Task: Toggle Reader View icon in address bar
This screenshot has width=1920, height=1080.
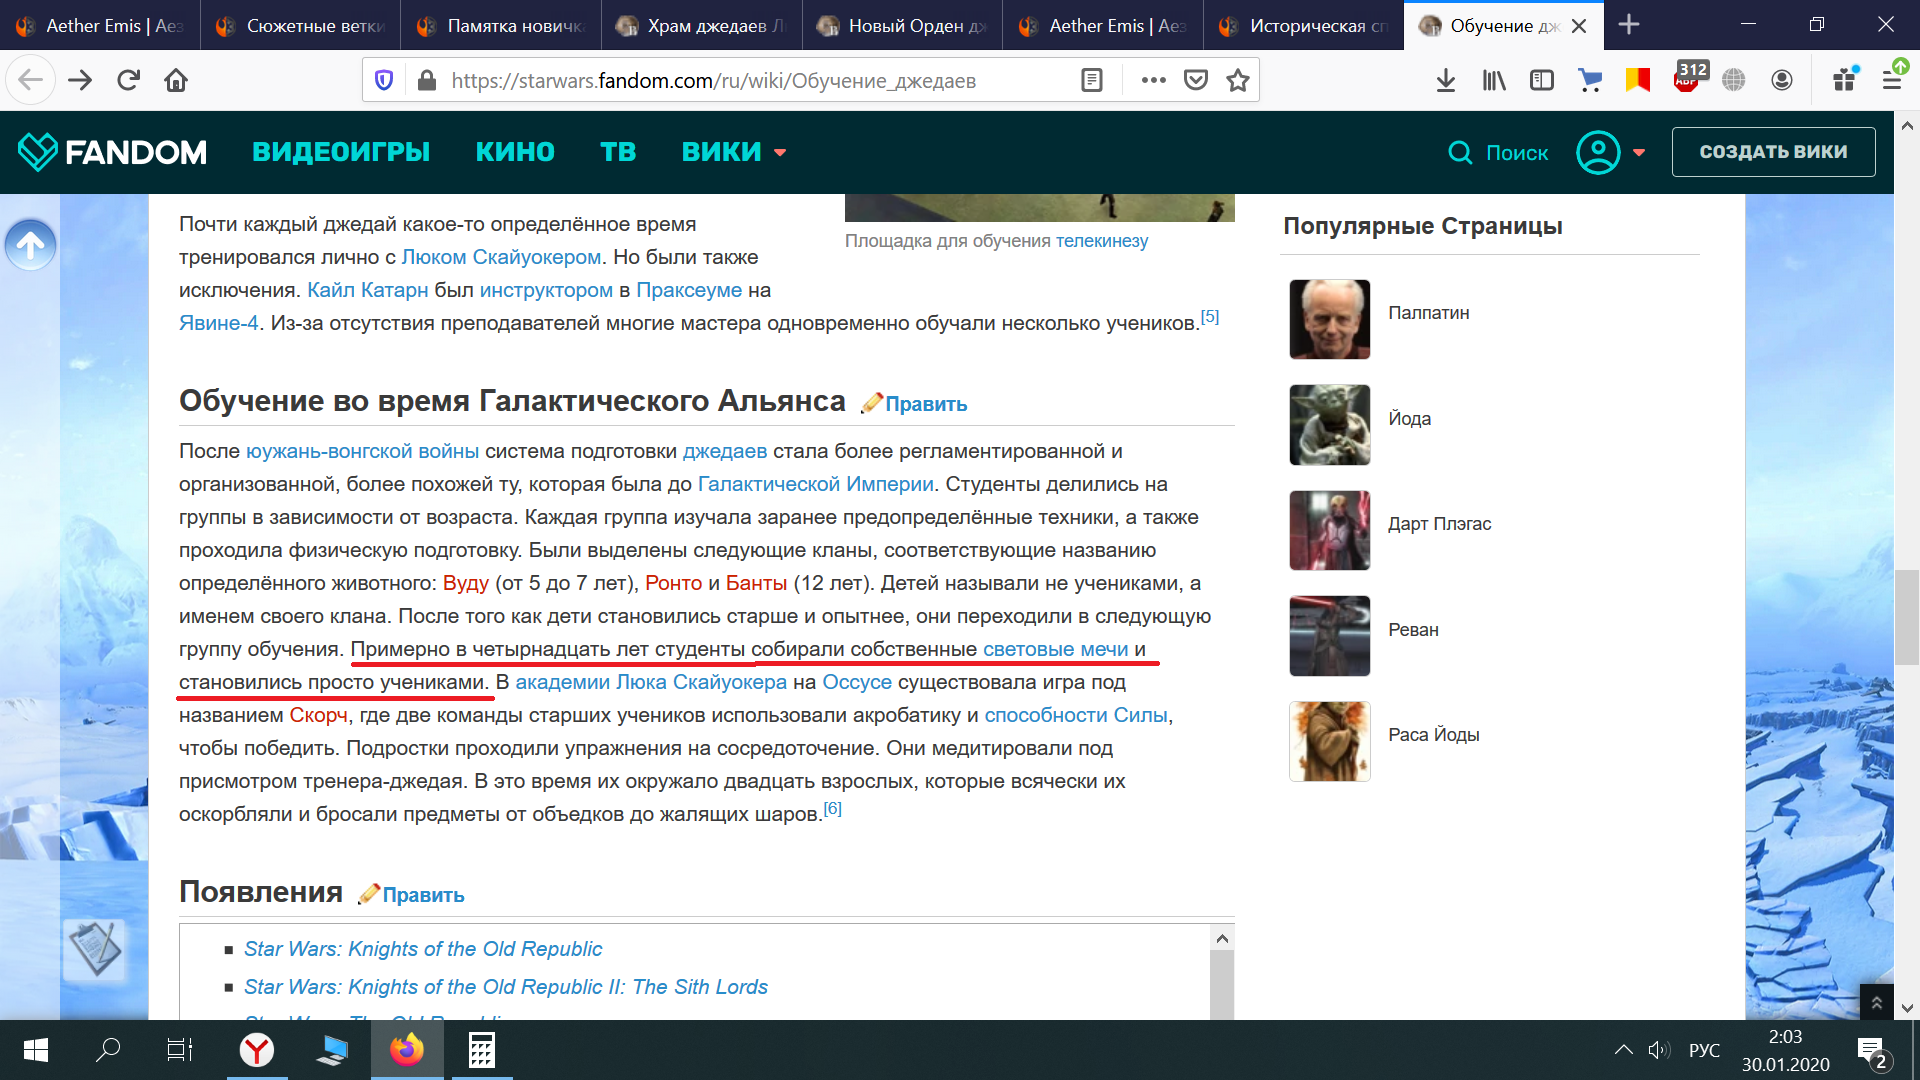Action: point(1092,80)
